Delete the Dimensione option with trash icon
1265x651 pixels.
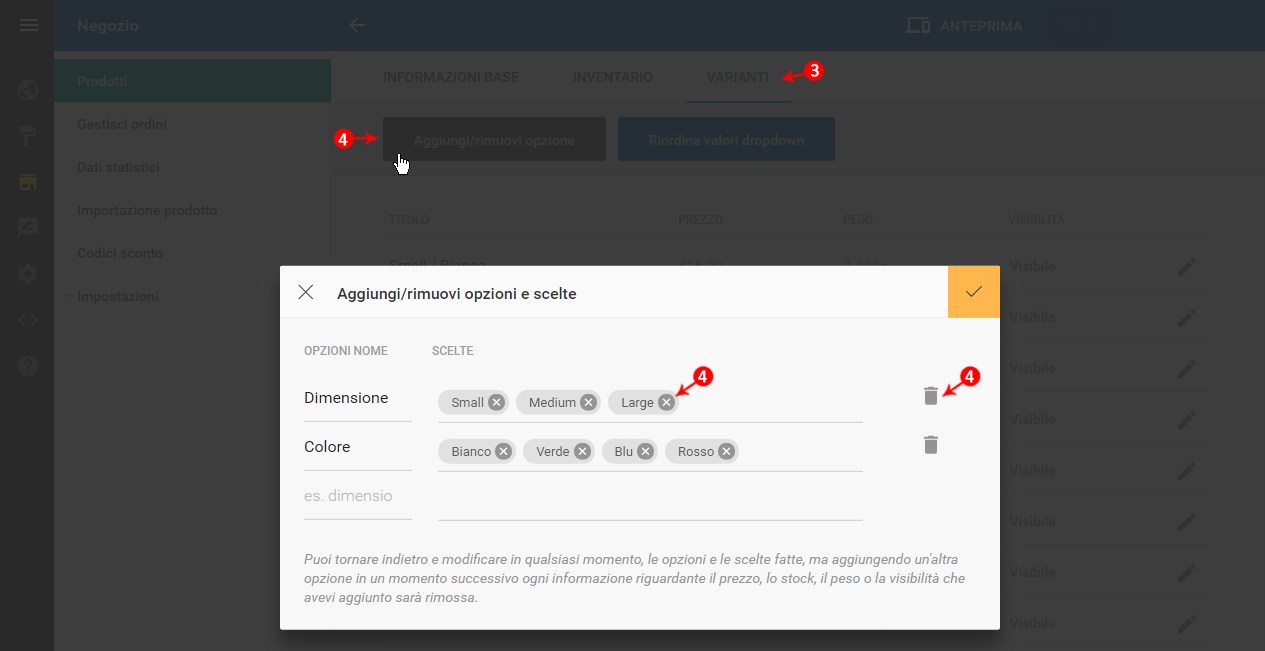[x=931, y=396]
